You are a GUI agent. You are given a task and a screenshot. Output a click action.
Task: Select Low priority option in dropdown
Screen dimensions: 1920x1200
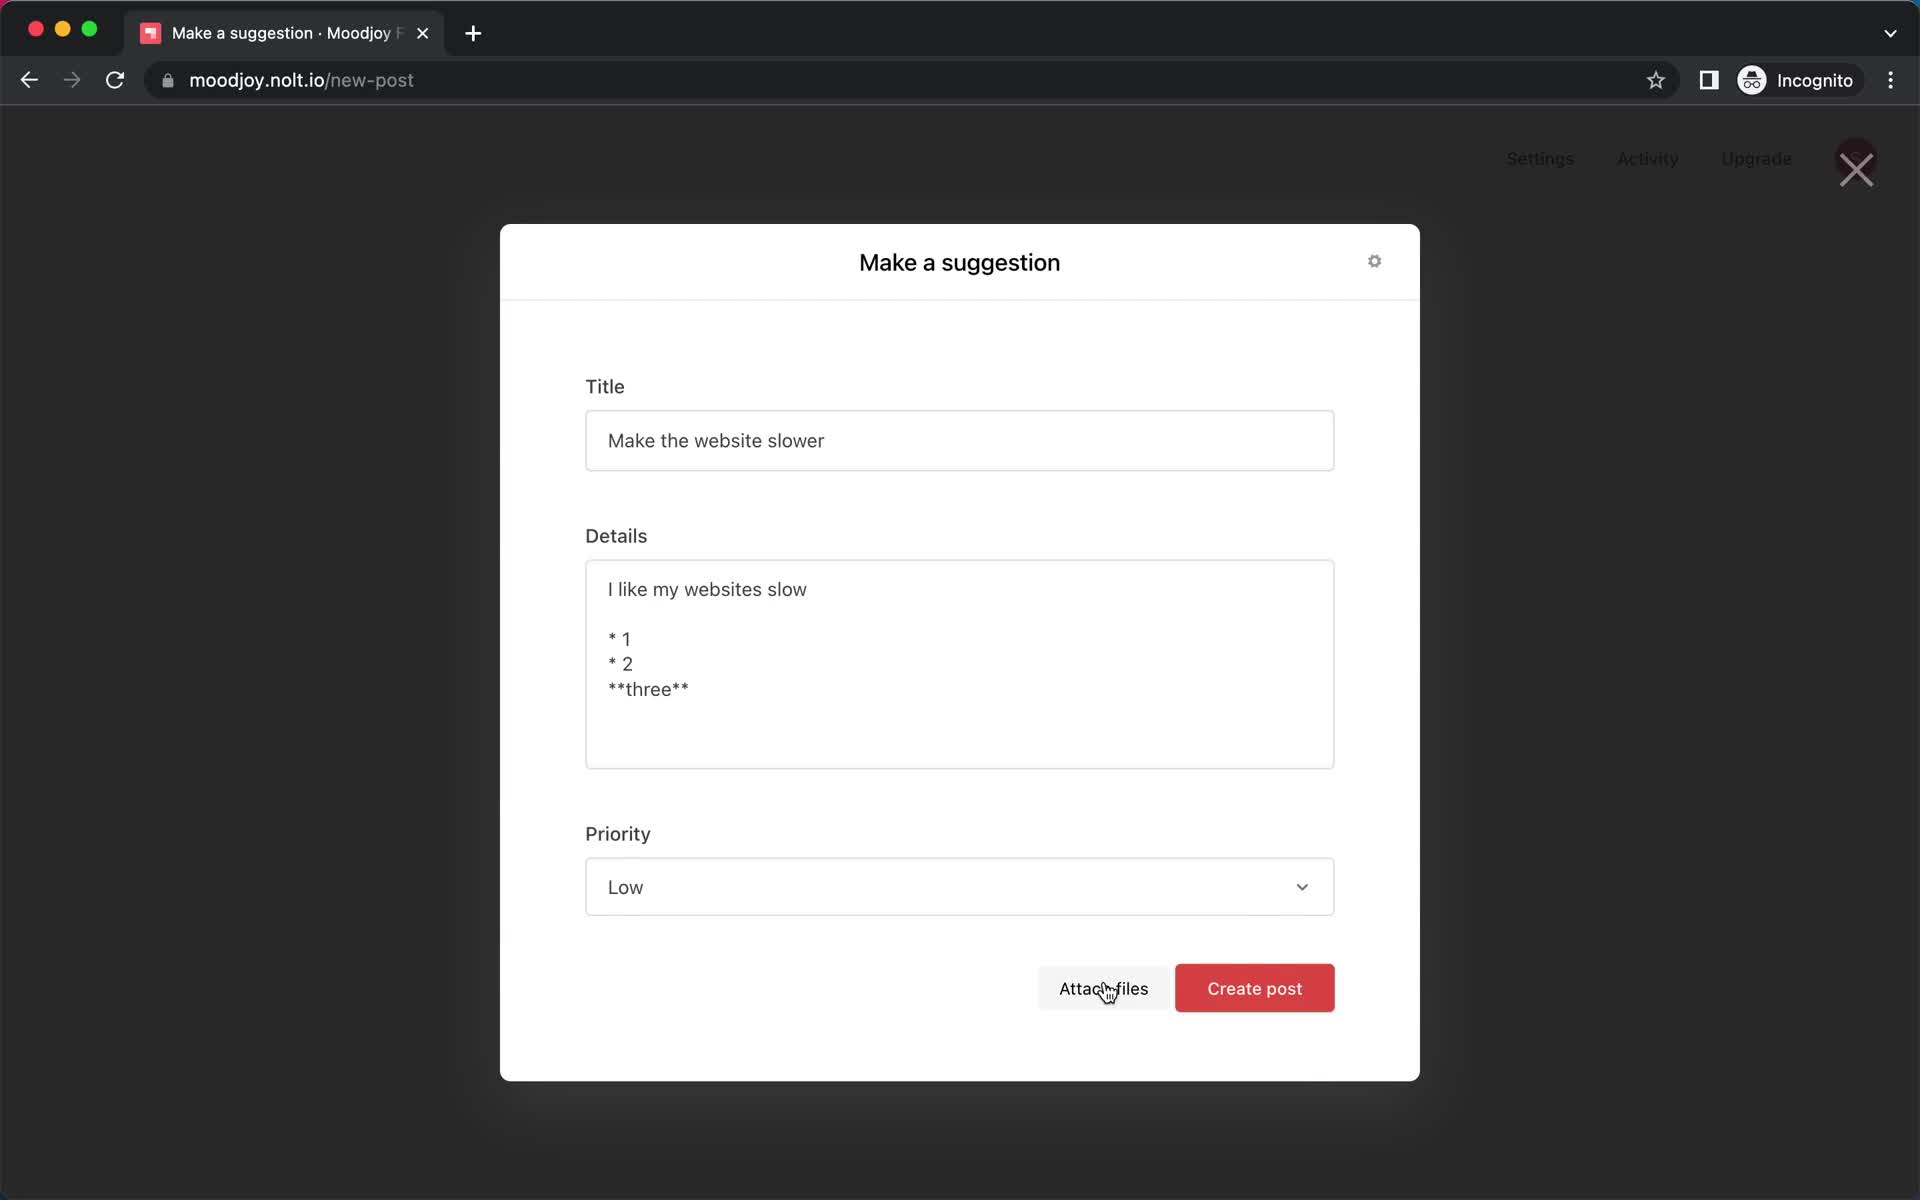click(x=959, y=886)
